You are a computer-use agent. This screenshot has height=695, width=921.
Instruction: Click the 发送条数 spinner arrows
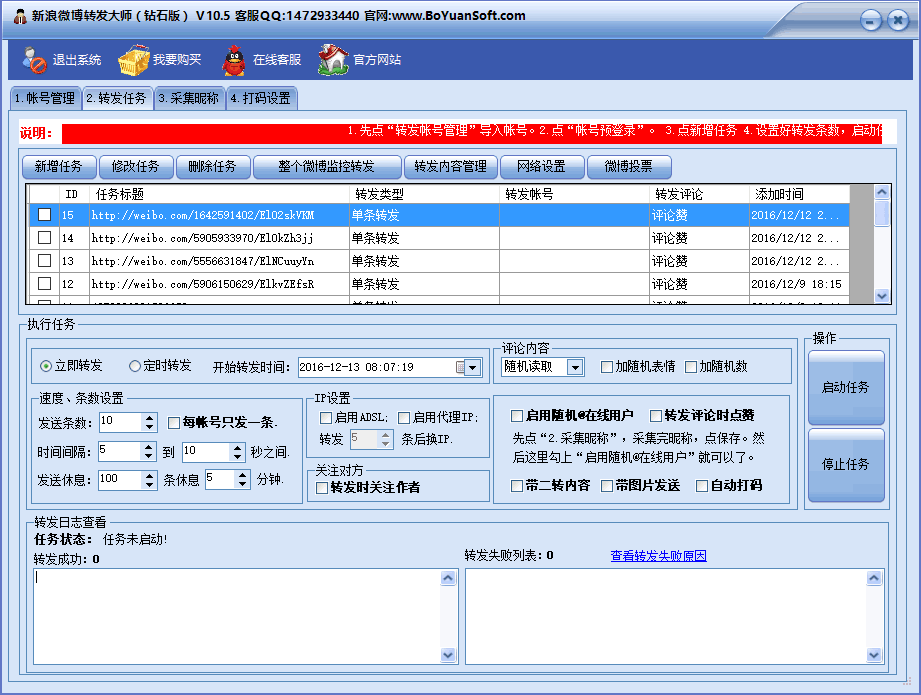tap(150, 422)
